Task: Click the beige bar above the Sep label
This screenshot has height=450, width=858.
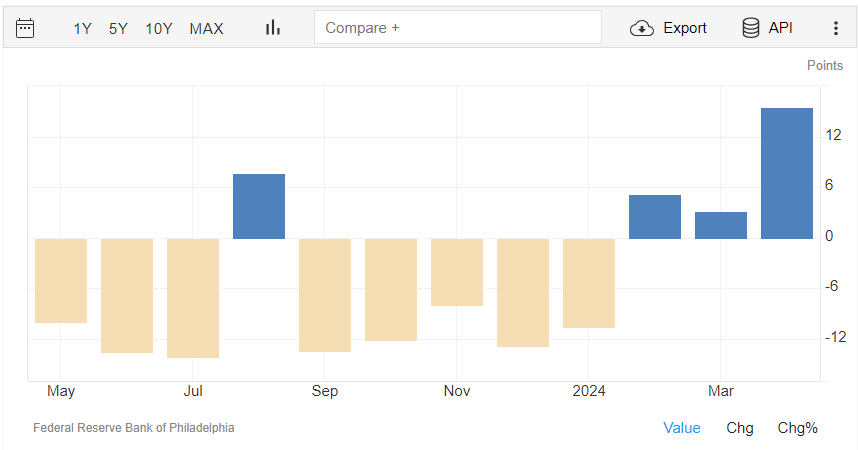Action: pos(324,295)
